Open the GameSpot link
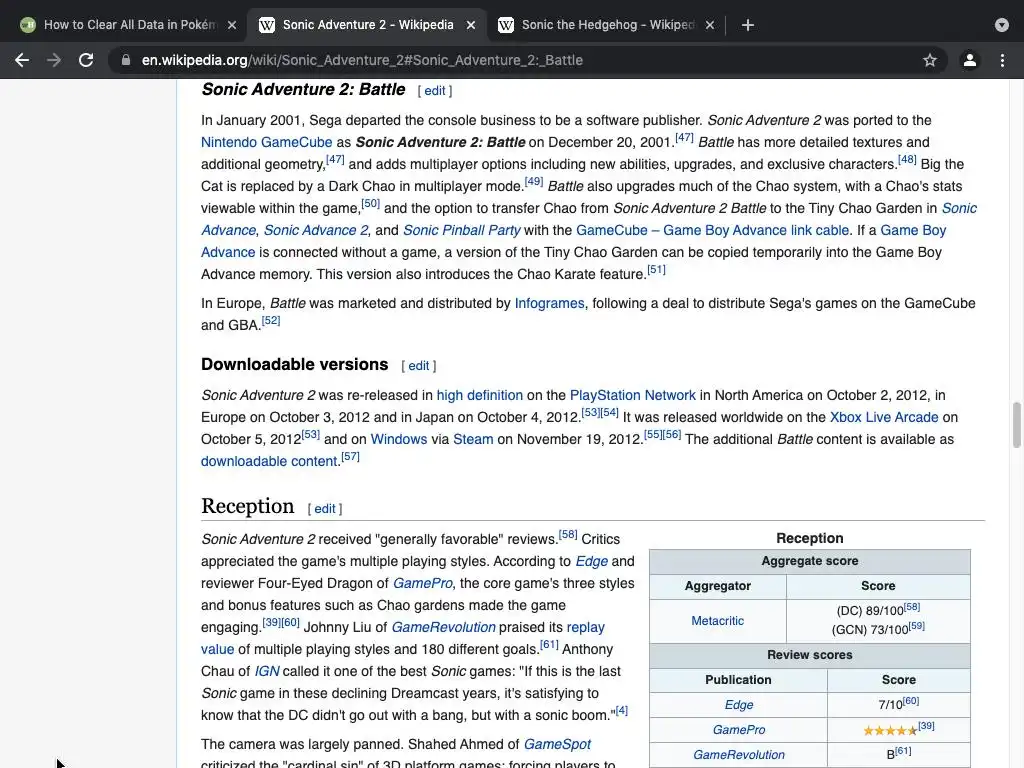The image size is (1024, 768). pos(557,744)
